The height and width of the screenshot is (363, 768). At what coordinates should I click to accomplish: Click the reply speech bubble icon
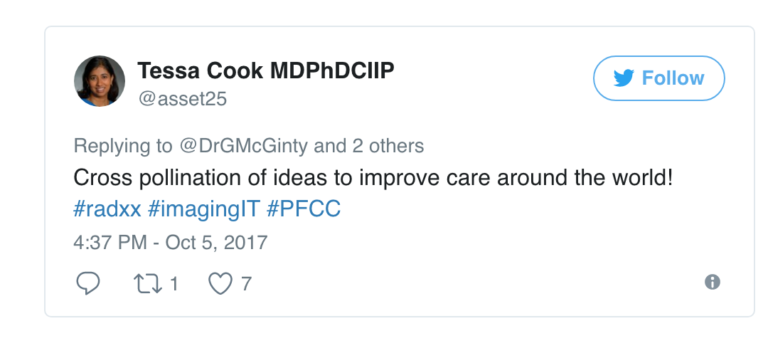(x=88, y=283)
